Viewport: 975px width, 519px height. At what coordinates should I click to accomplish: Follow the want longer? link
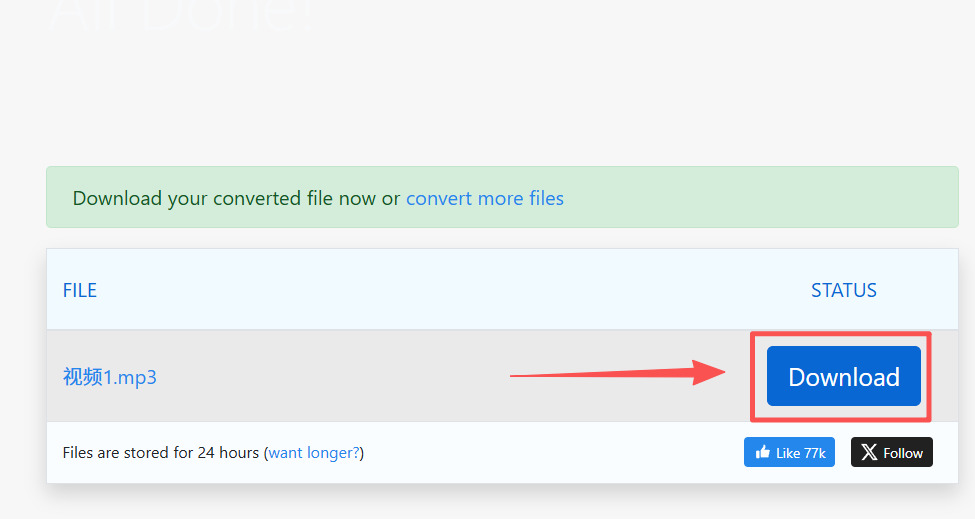click(x=314, y=452)
